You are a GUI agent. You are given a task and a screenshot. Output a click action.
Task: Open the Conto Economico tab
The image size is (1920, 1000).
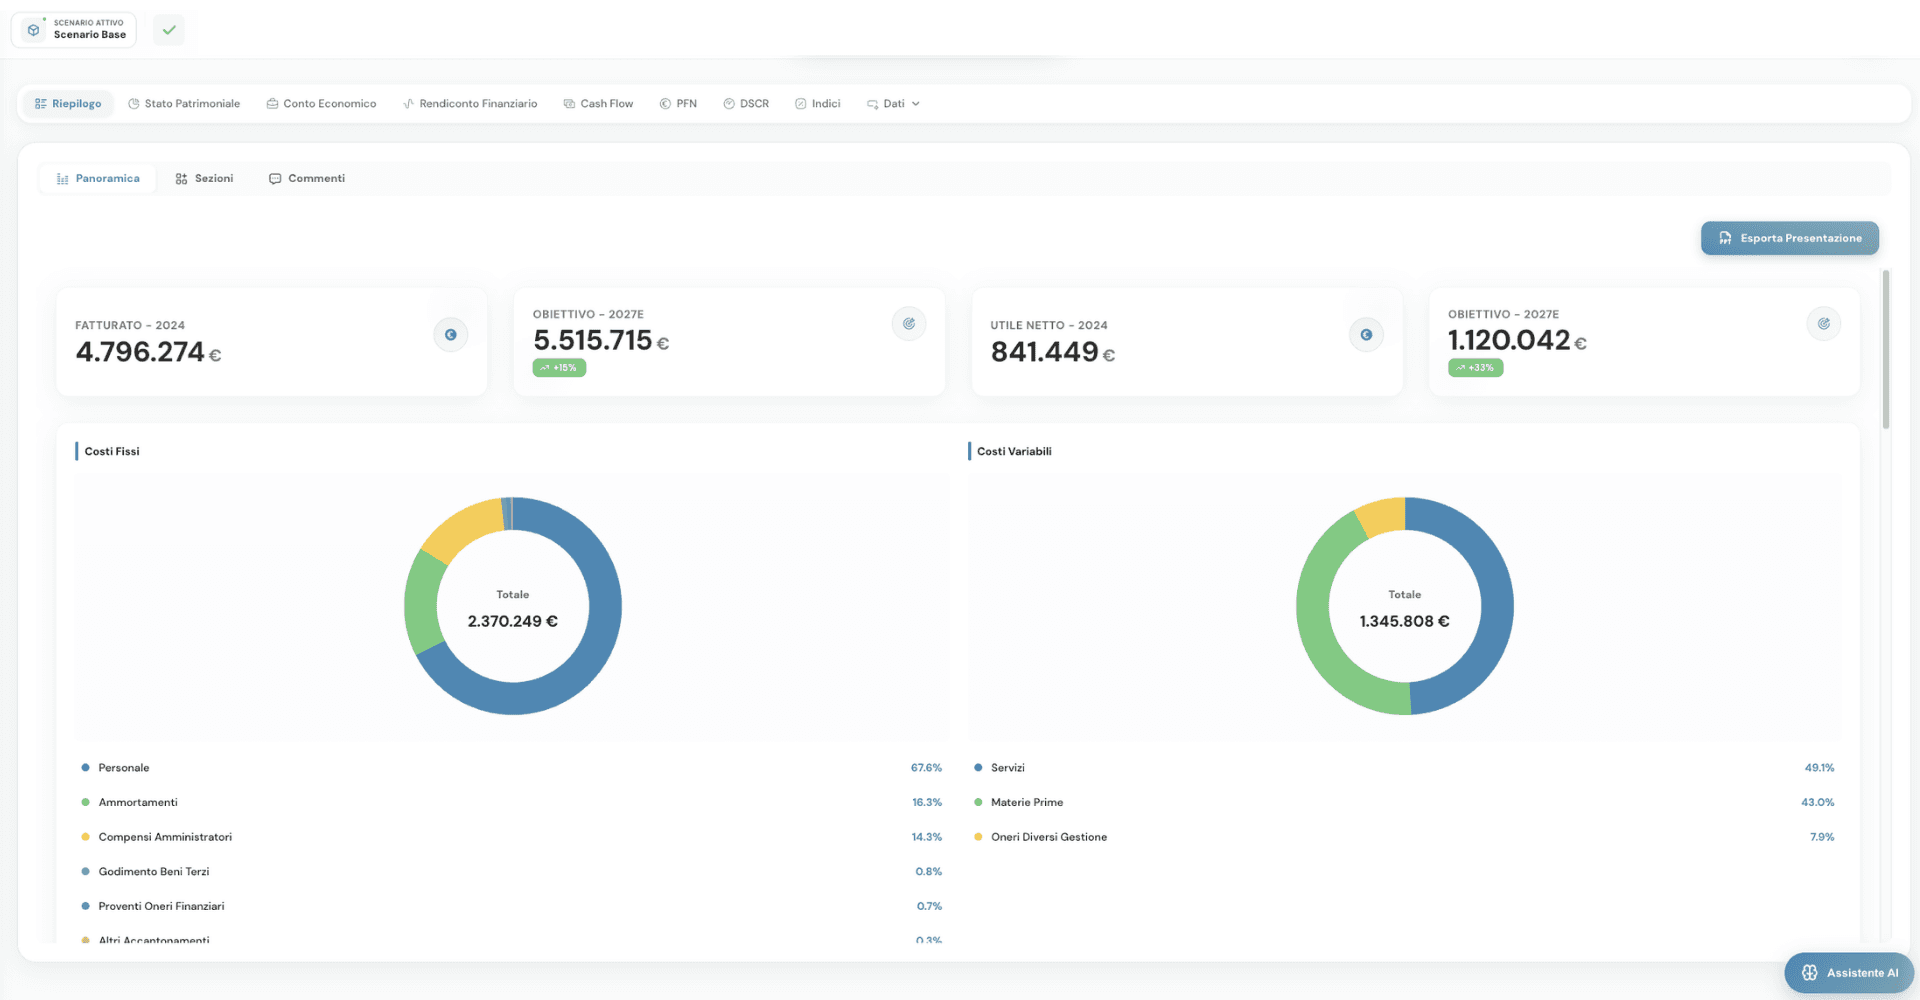click(x=321, y=104)
